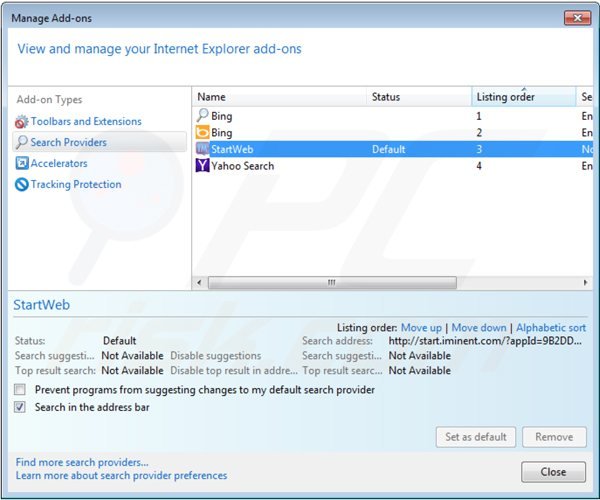The width and height of the screenshot is (600, 500).
Task: Uncheck Search in the address bar
Action: (20, 407)
